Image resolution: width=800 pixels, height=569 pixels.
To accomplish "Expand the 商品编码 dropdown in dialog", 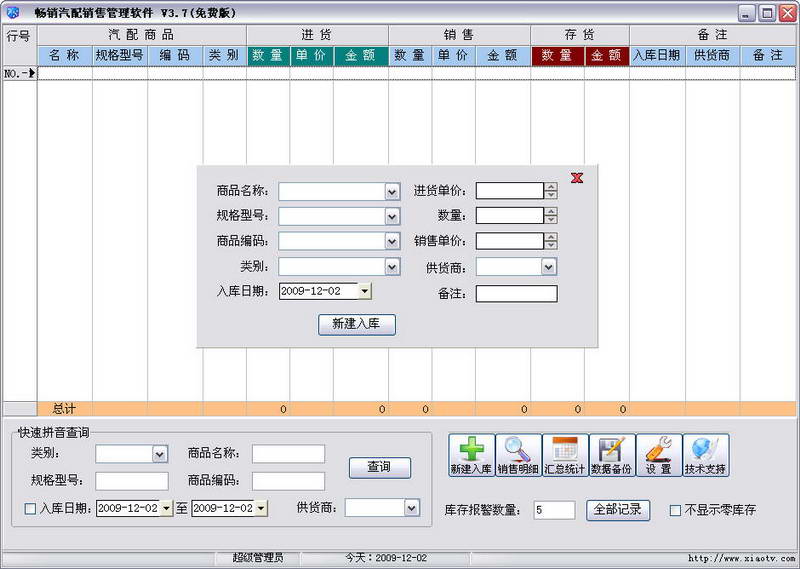I will 392,241.
